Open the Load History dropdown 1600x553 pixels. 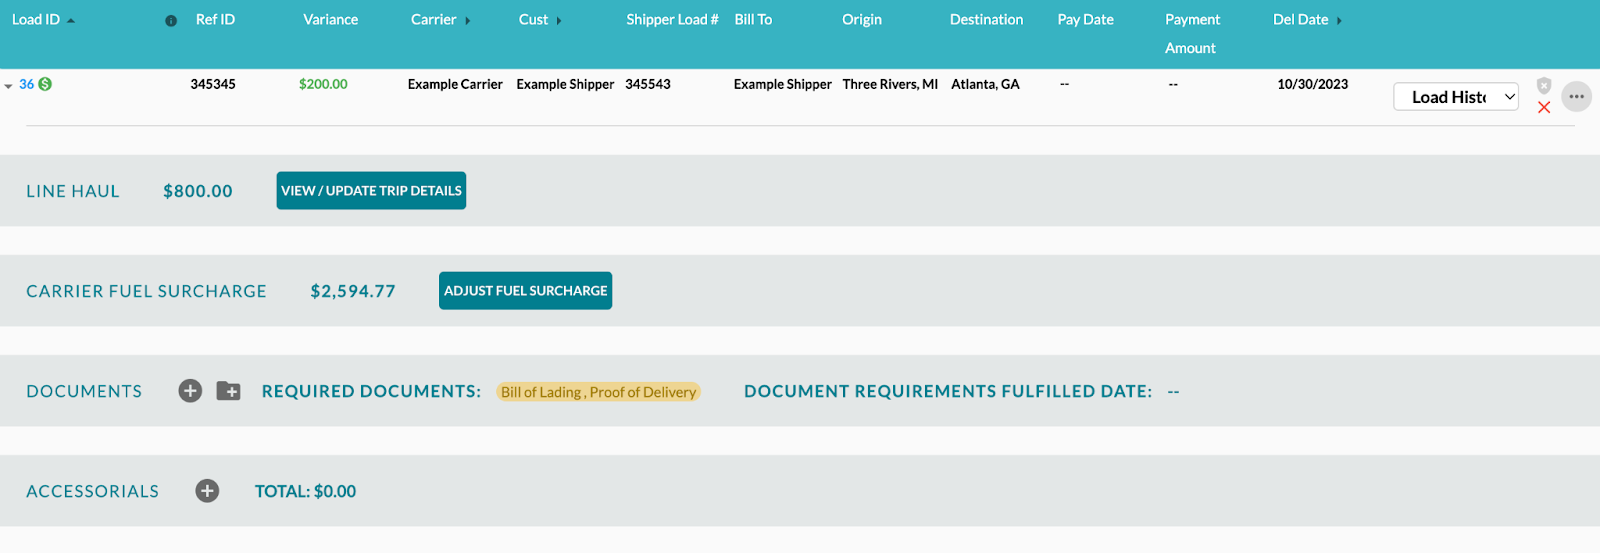(x=1456, y=97)
